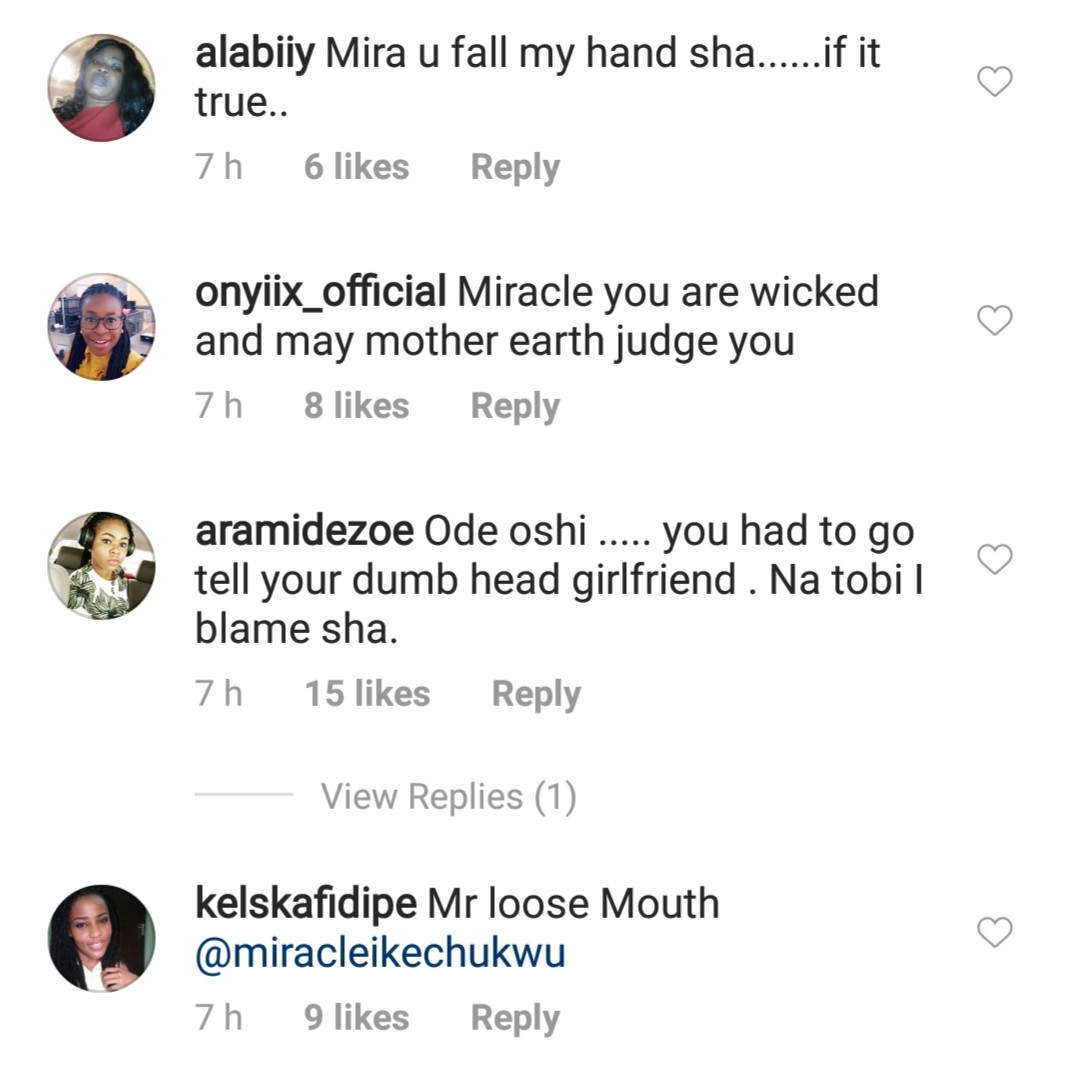Reply to onyiix_official's comment
The width and height of the screenshot is (1073, 1073).
(515, 406)
